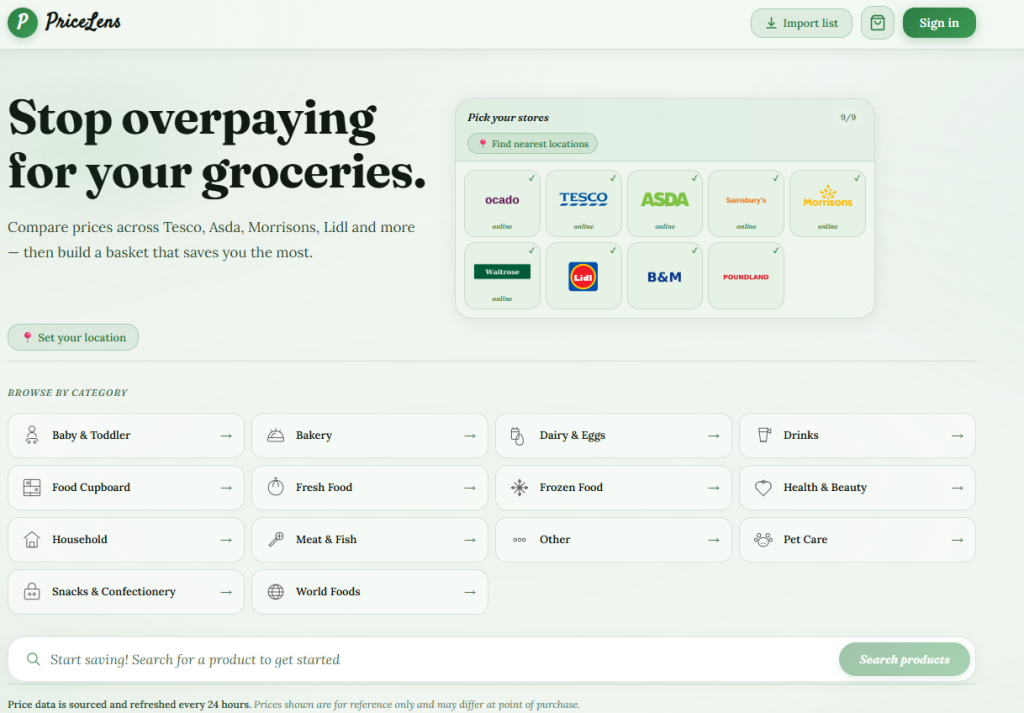Browse the World Foods category
This screenshot has height=713, width=1024.
(x=370, y=592)
